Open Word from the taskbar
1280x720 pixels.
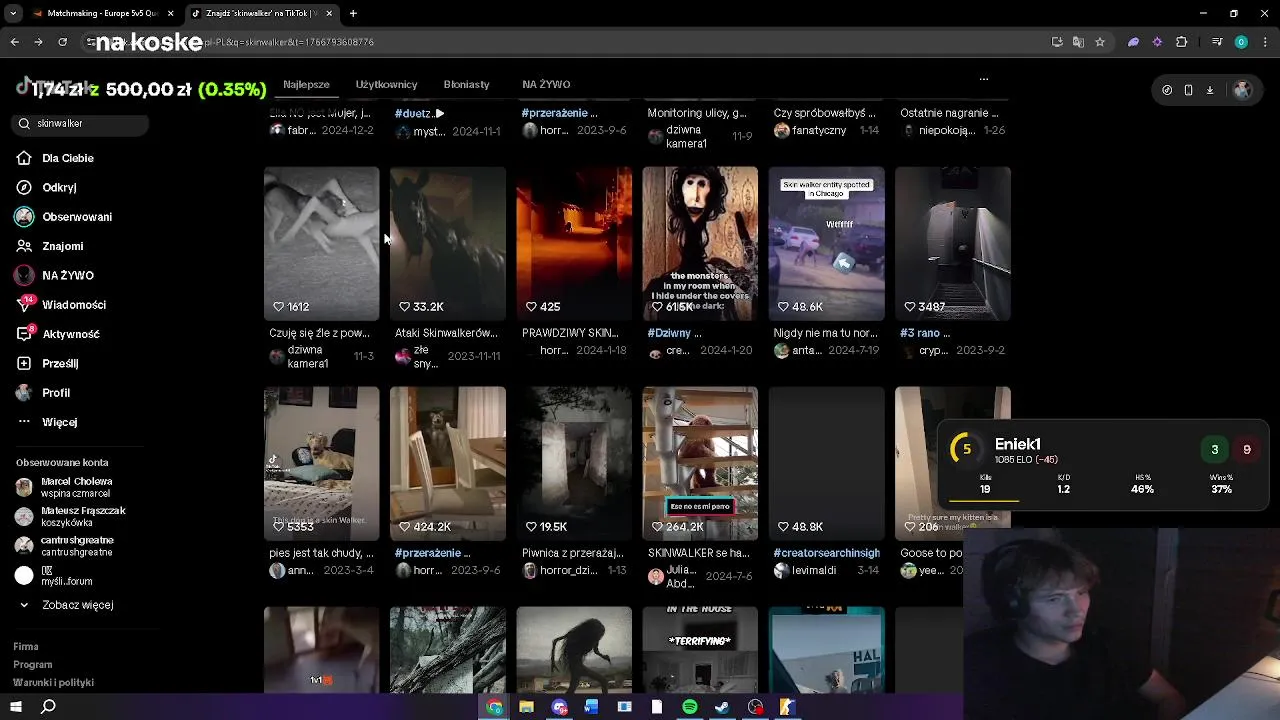[591, 707]
